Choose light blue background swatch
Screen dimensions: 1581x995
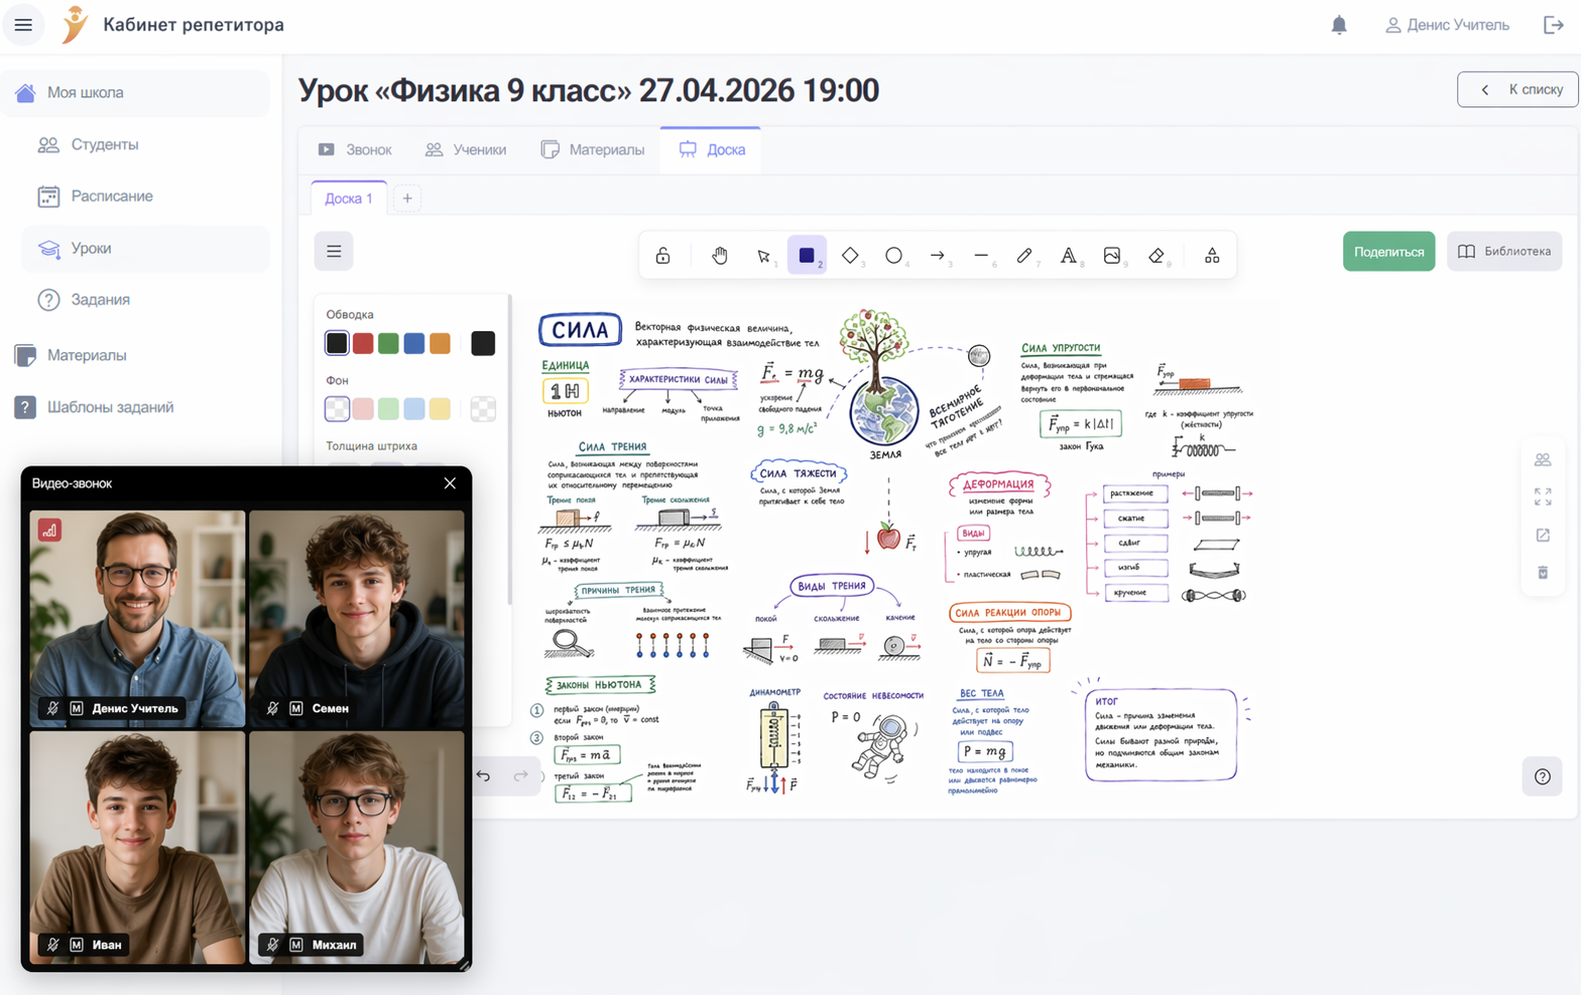(414, 408)
